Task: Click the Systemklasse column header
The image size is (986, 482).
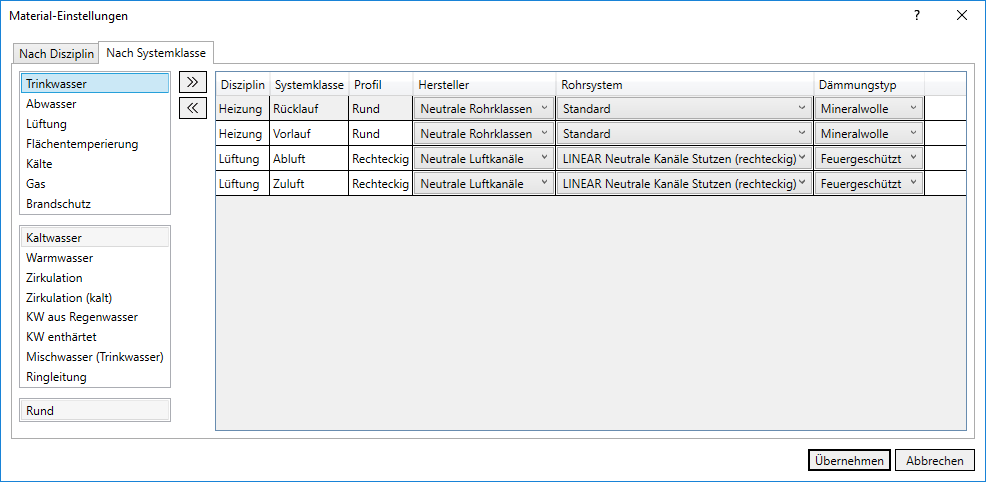Action: [309, 84]
